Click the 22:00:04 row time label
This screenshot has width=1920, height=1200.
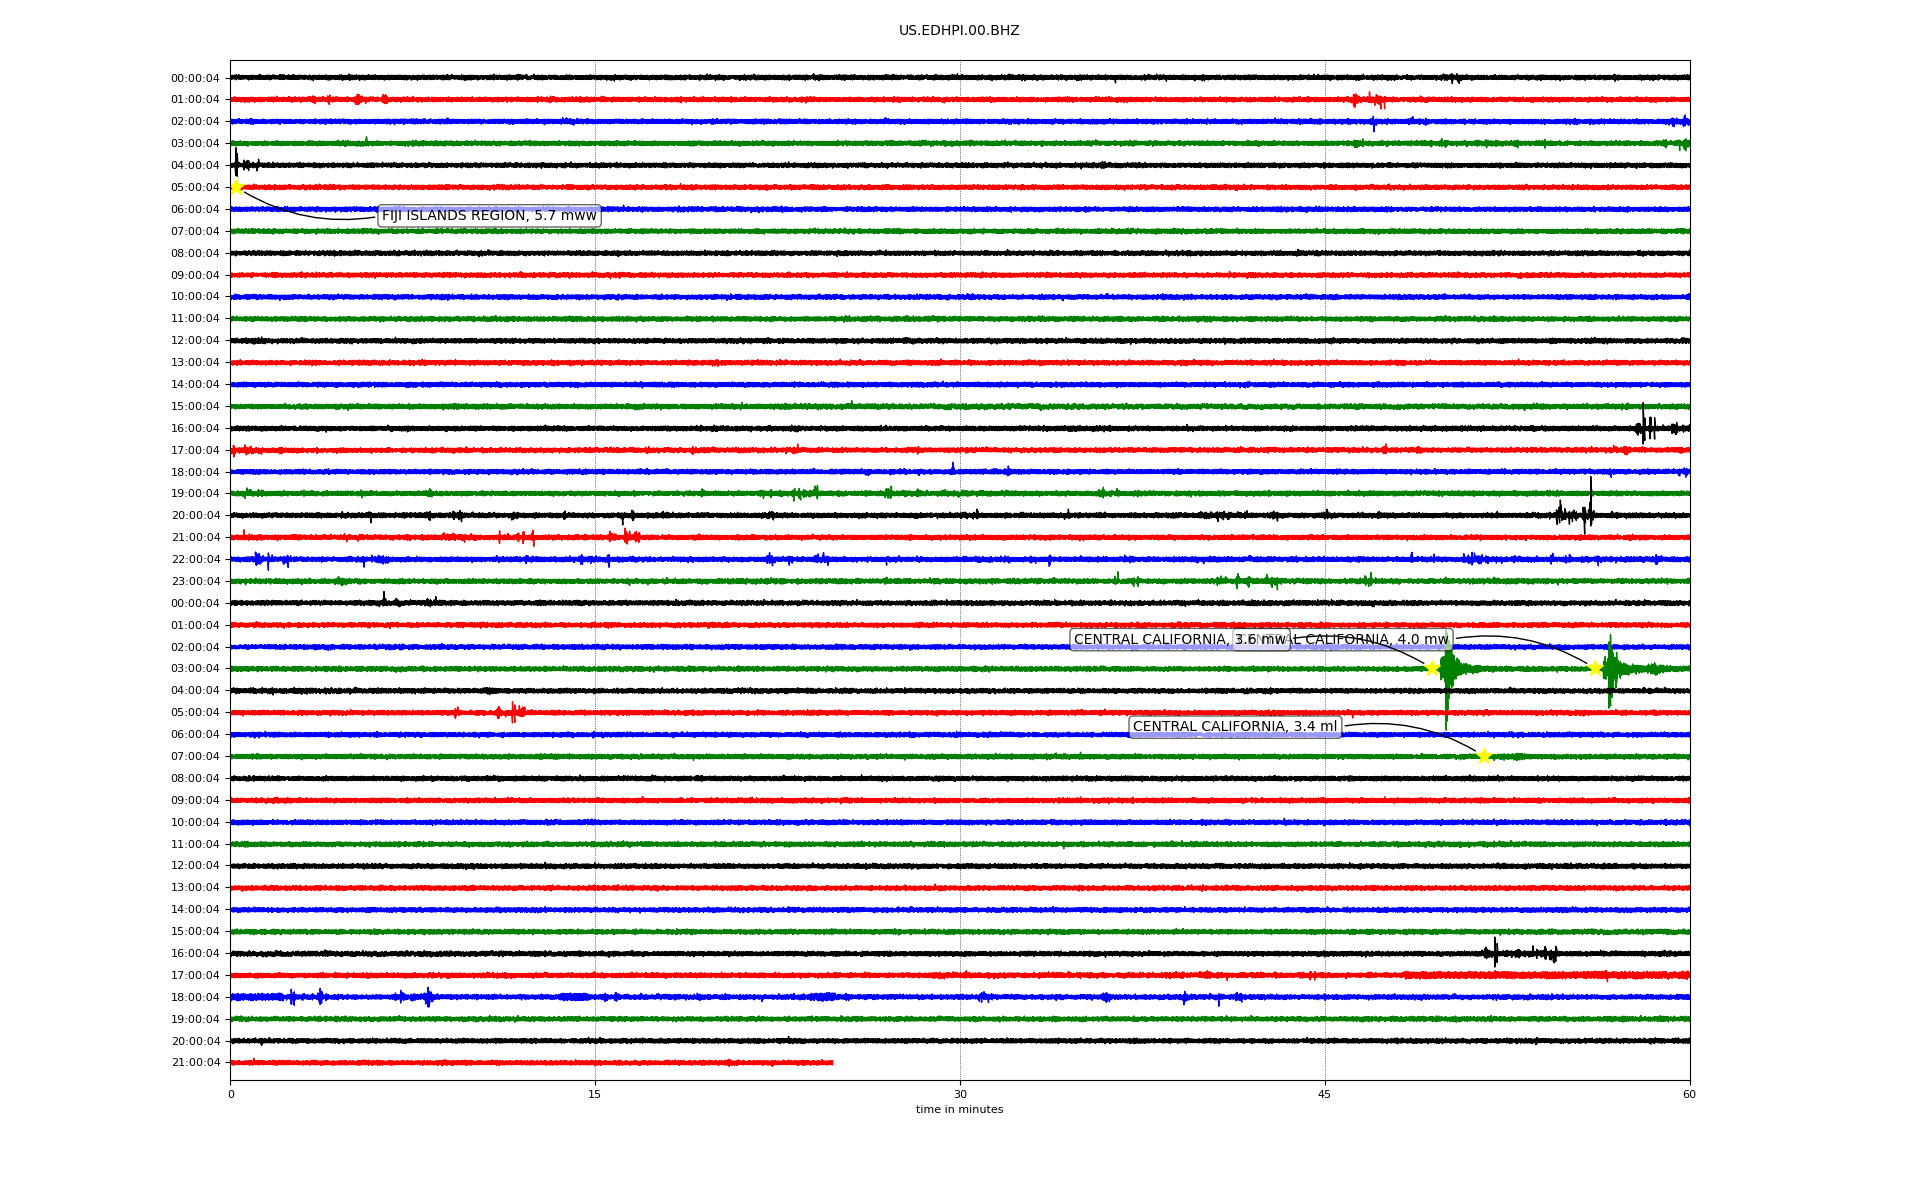[195, 560]
